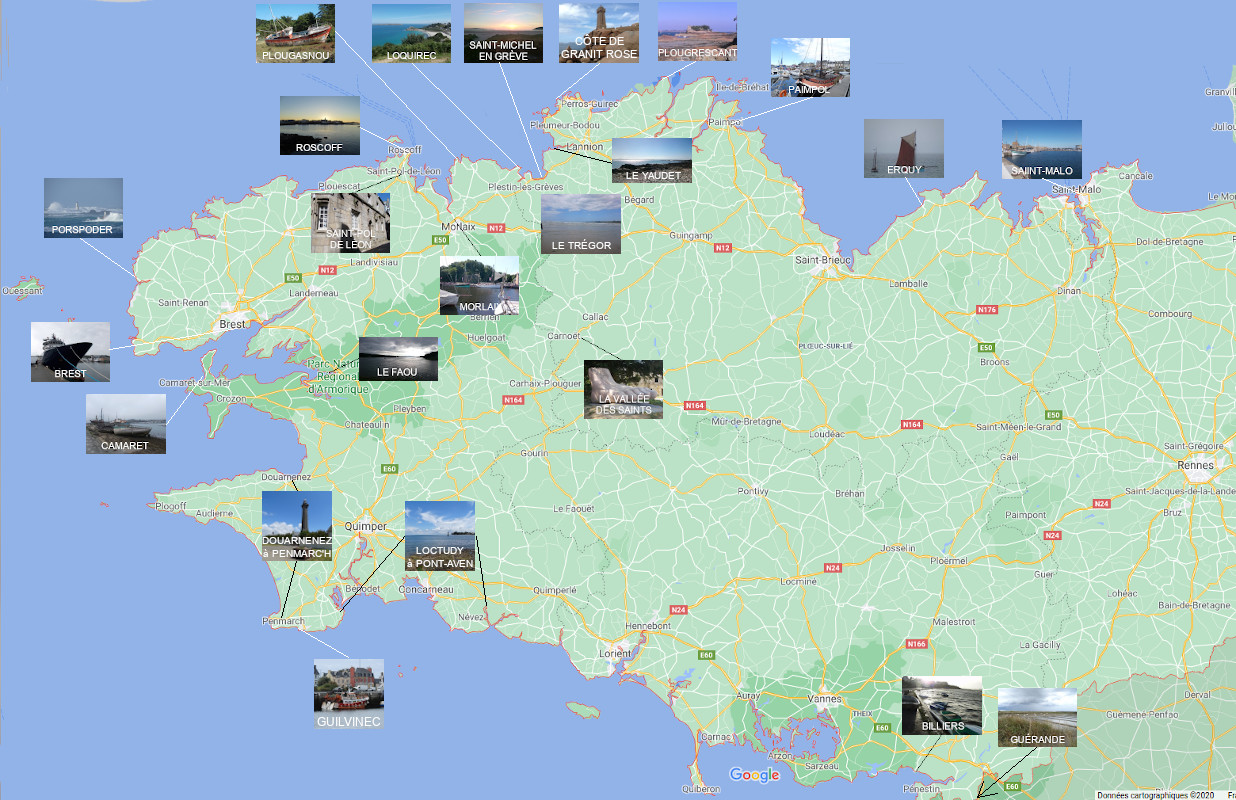Image resolution: width=1236 pixels, height=800 pixels.
Task: Click the Google logo on map
Action: click(x=754, y=775)
